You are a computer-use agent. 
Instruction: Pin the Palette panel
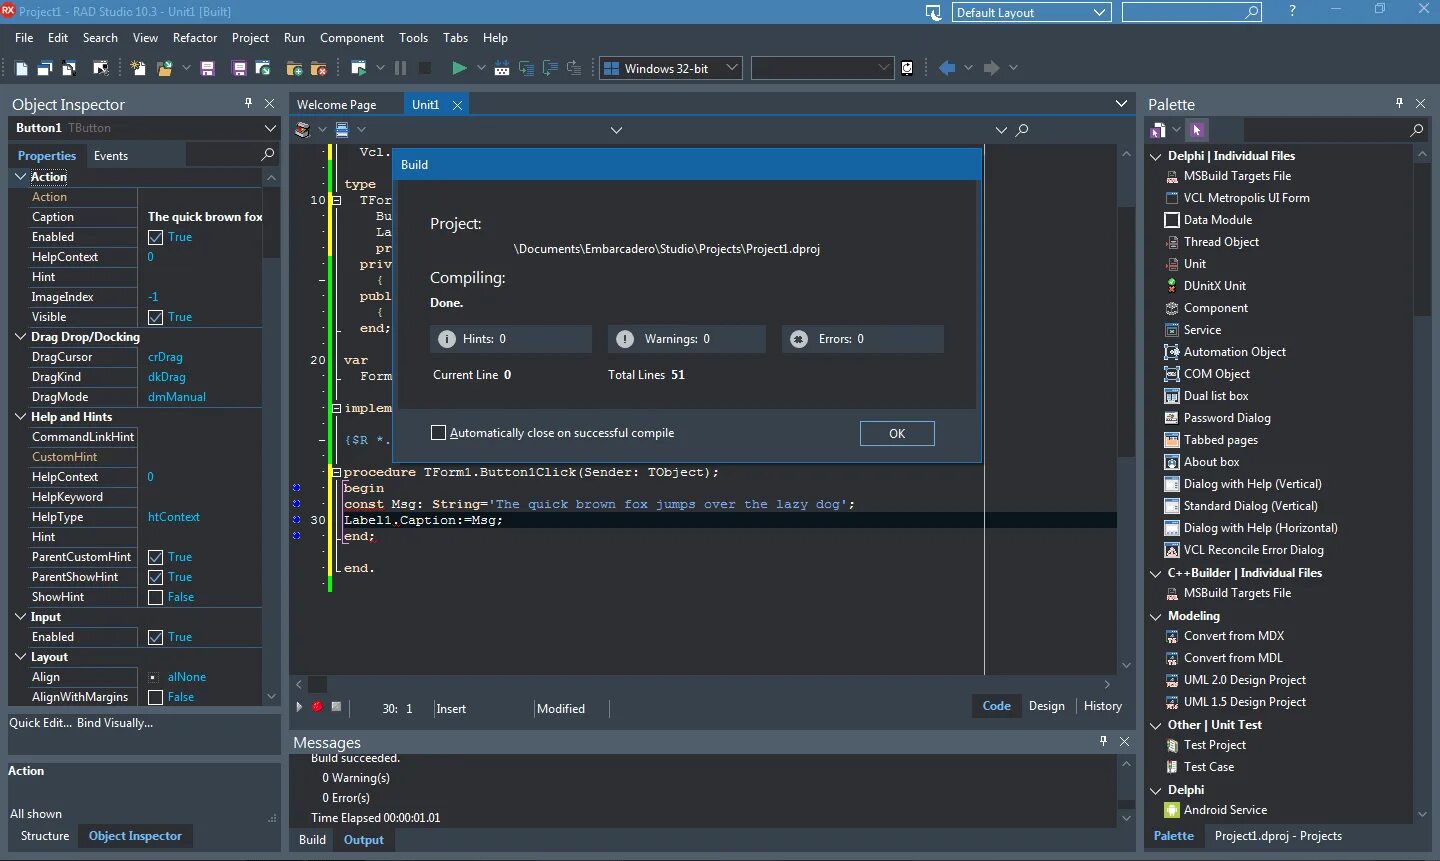coord(1399,103)
